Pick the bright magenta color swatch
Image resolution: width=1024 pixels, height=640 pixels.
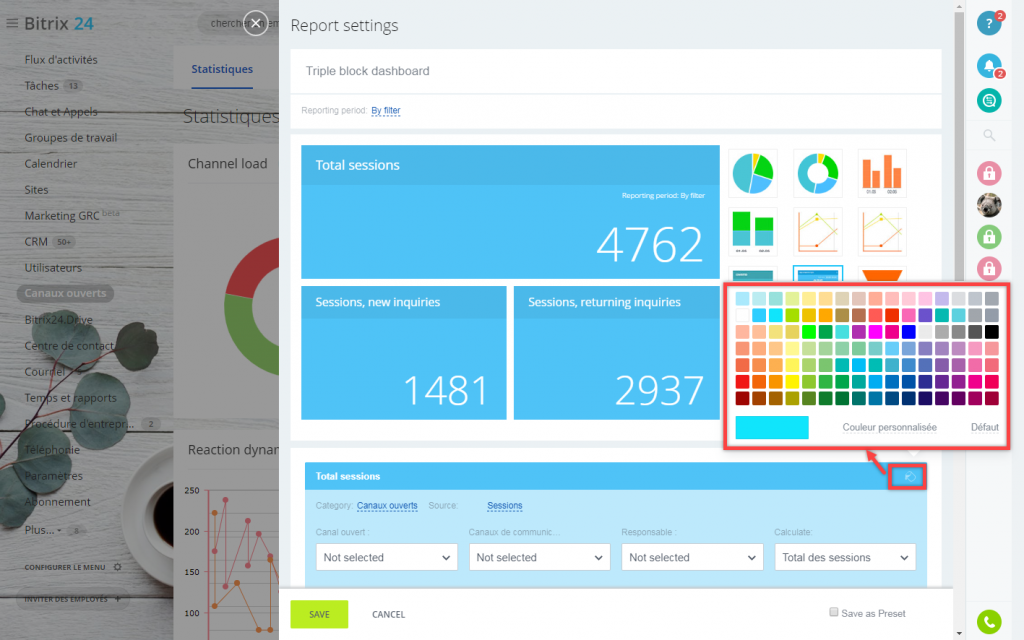pos(875,332)
